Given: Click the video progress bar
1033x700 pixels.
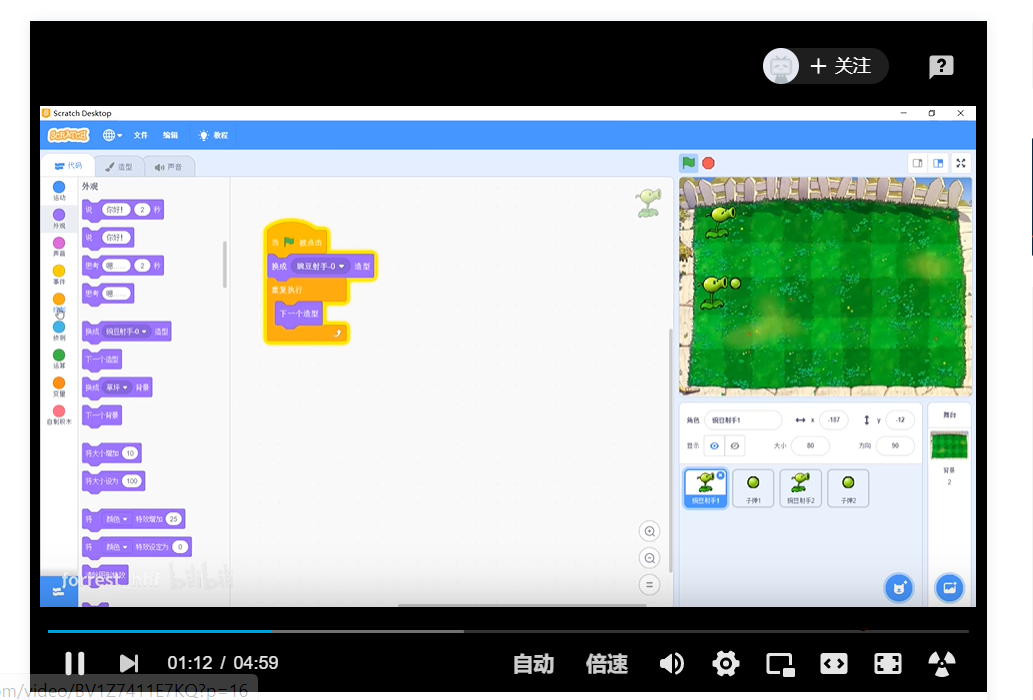Looking at the screenshot, I should pyautogui.click(x=508, y=631).
